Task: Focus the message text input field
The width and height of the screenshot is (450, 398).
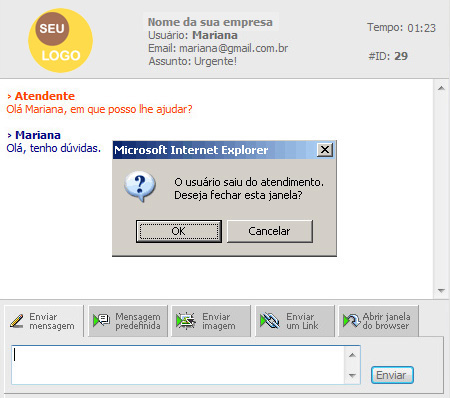Action: (178, 365)
